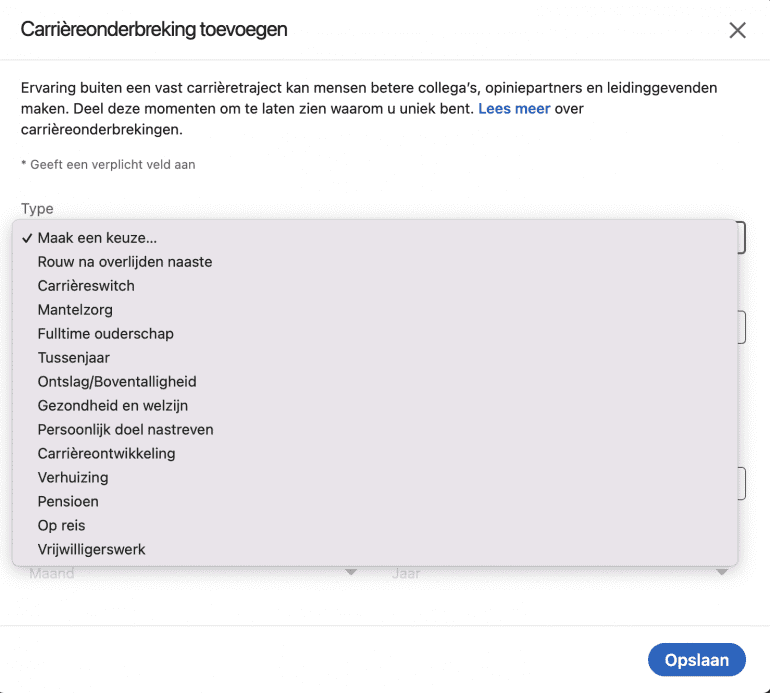
Task: Open the Lees meer link
Action: click(x=514, y=109)
